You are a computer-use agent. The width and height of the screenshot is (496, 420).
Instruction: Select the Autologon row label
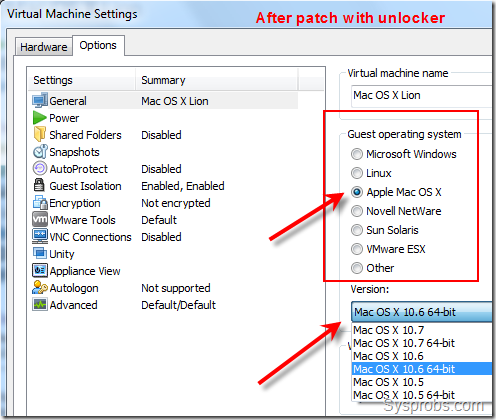74,288
